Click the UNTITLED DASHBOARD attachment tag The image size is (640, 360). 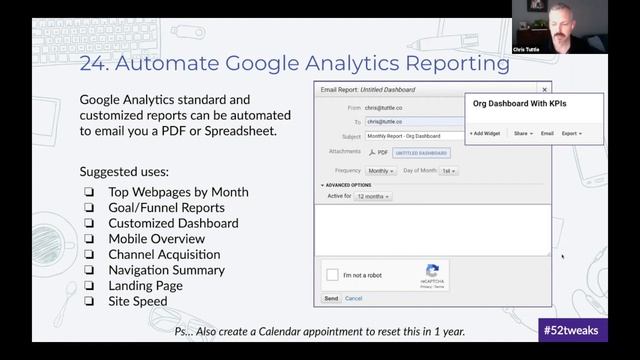coord(421,153)
